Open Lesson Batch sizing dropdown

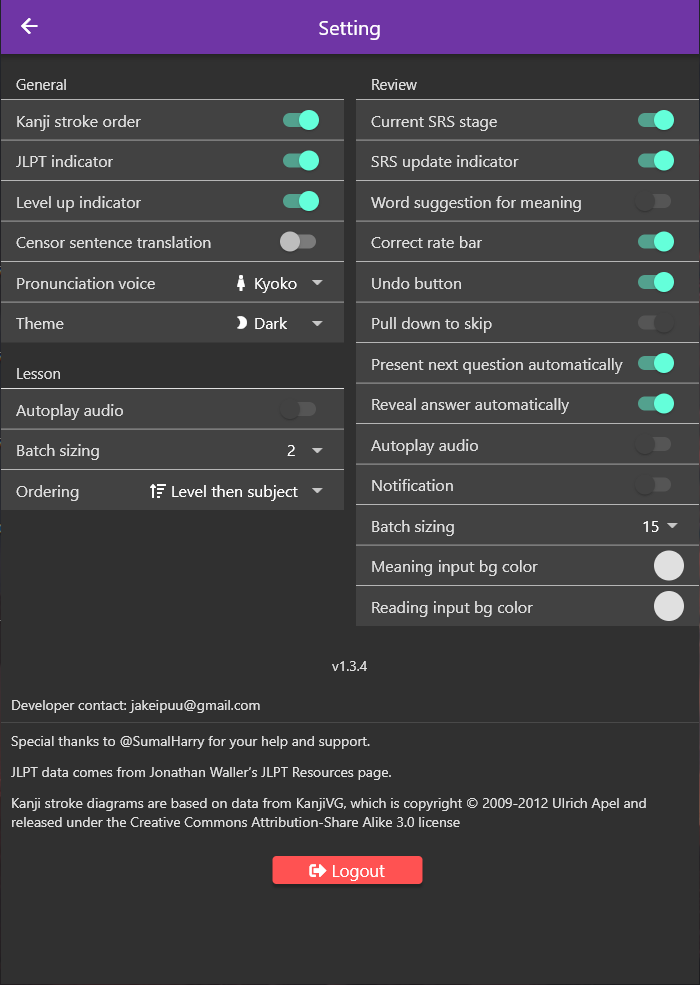click(x=317, y=451)
